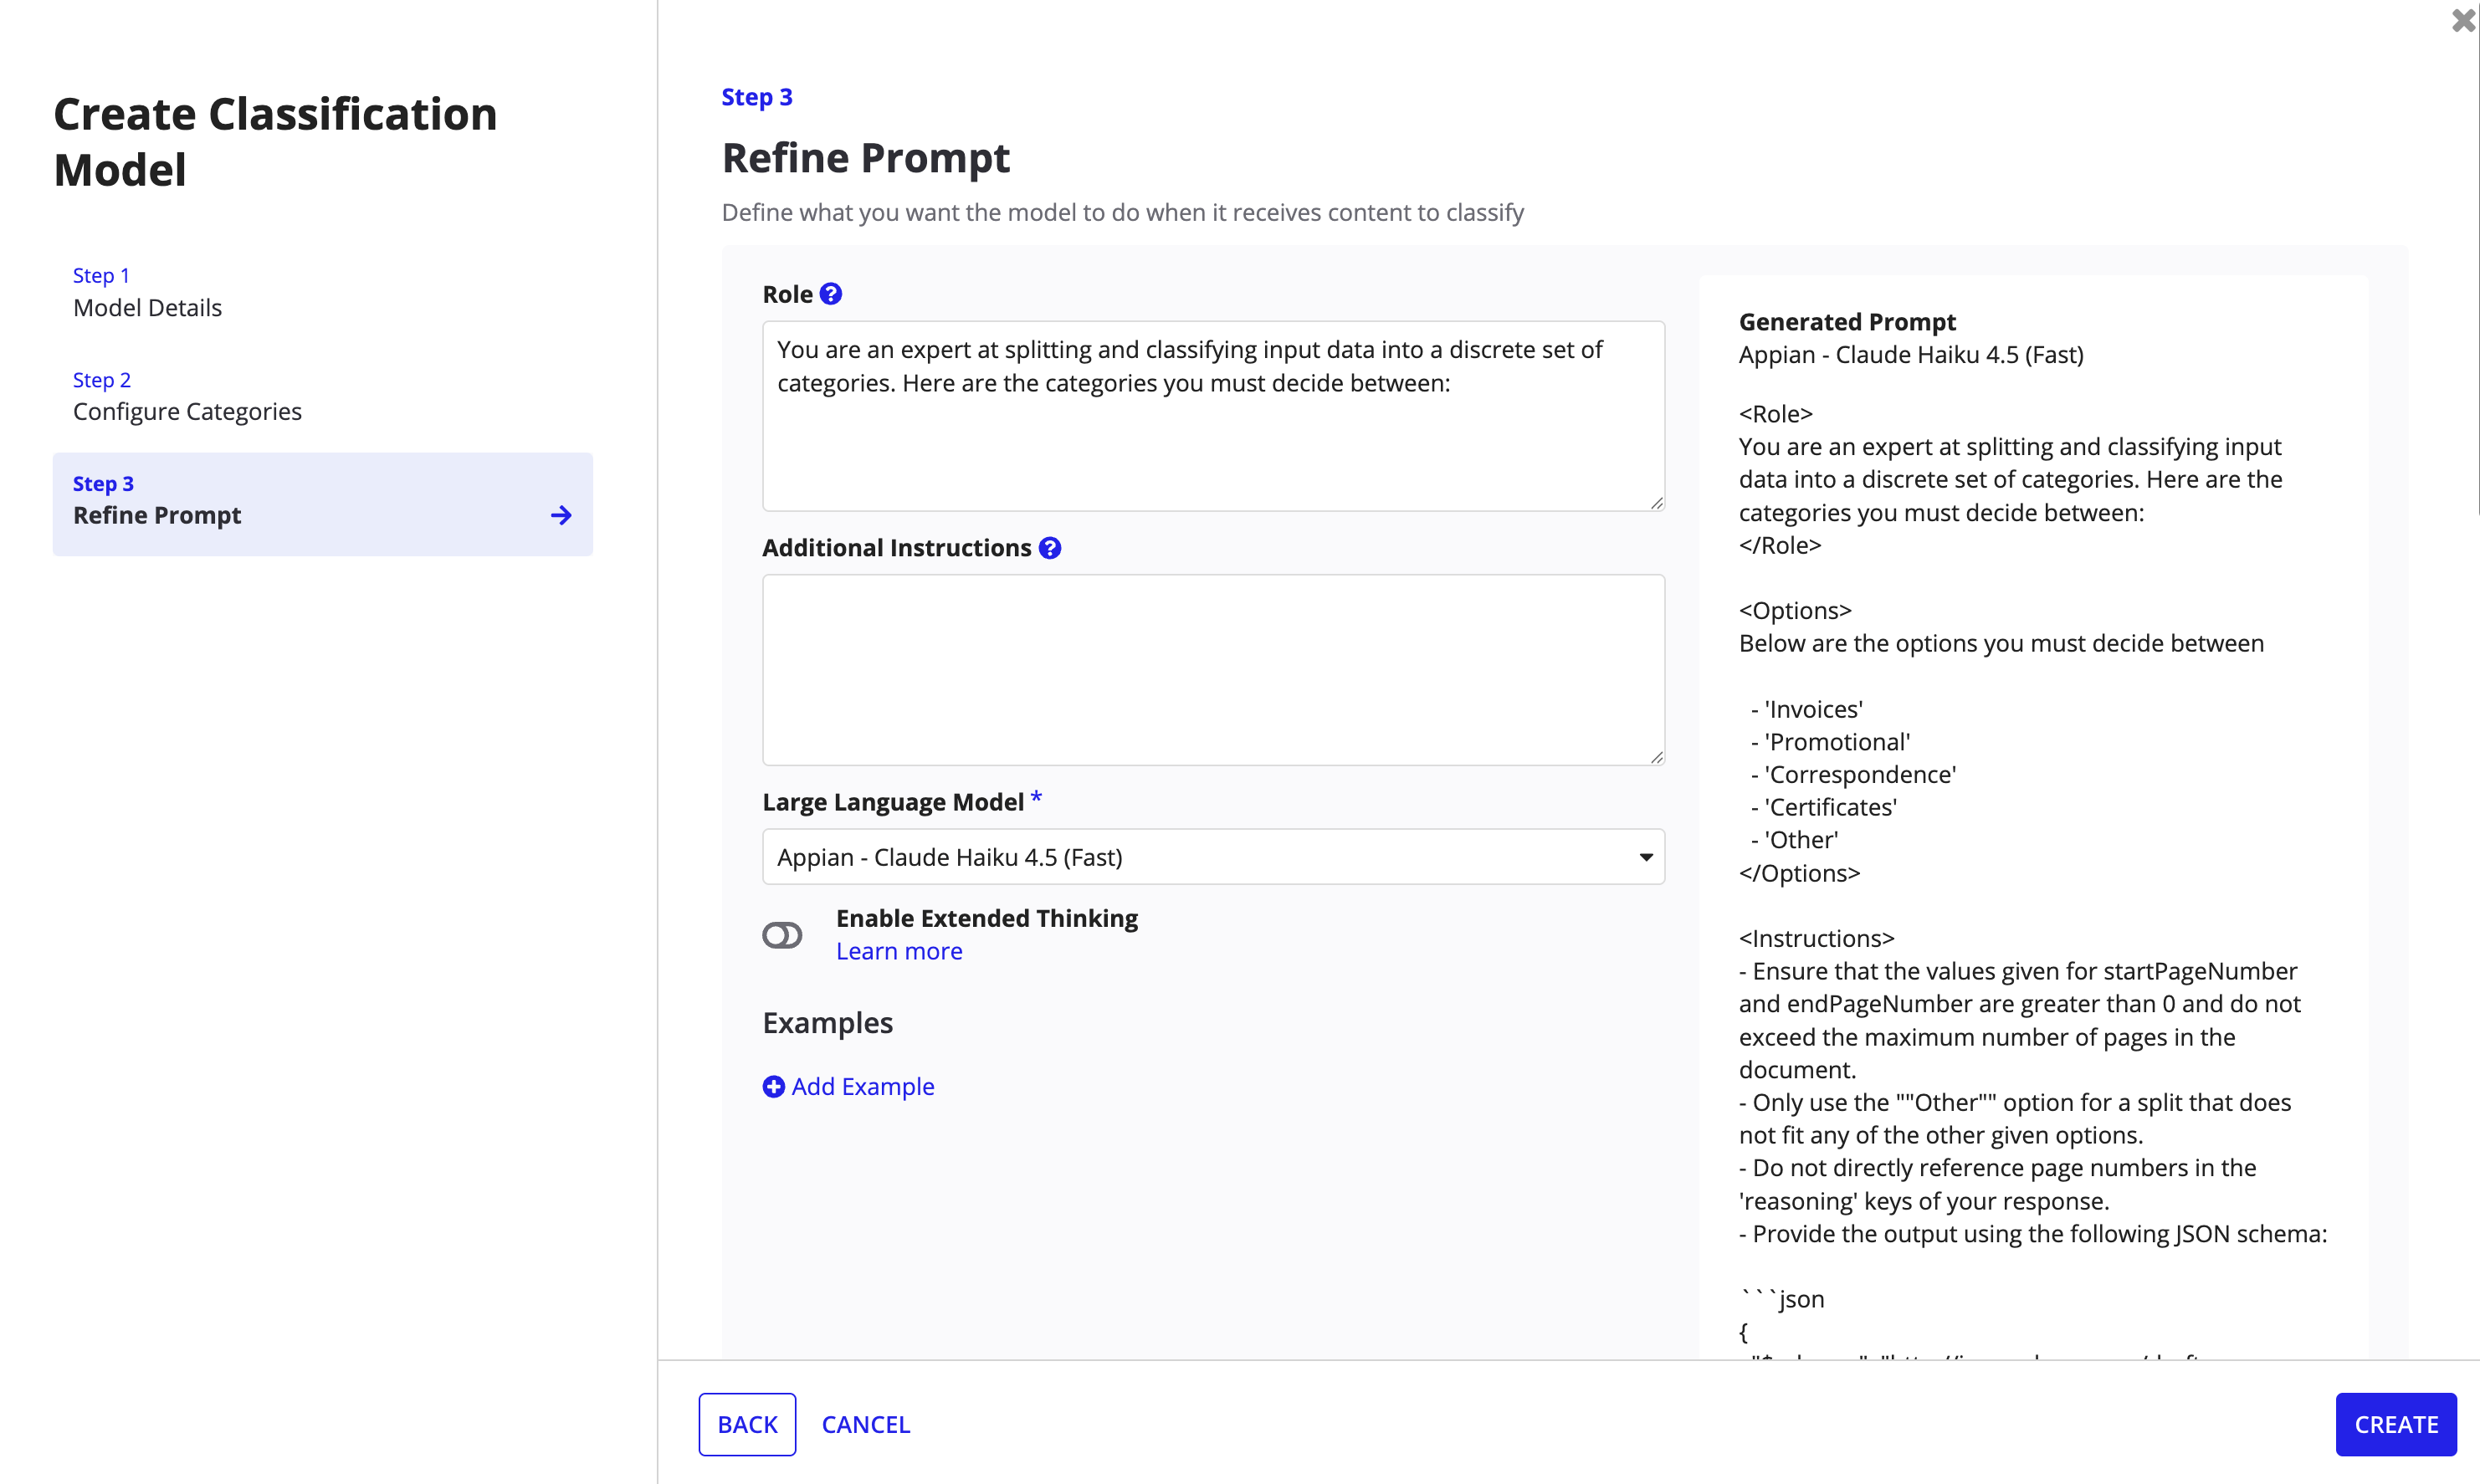This screenshot has width=2480, height=1484.
Task: Click the Add Example link
Action: [862, 1086]
